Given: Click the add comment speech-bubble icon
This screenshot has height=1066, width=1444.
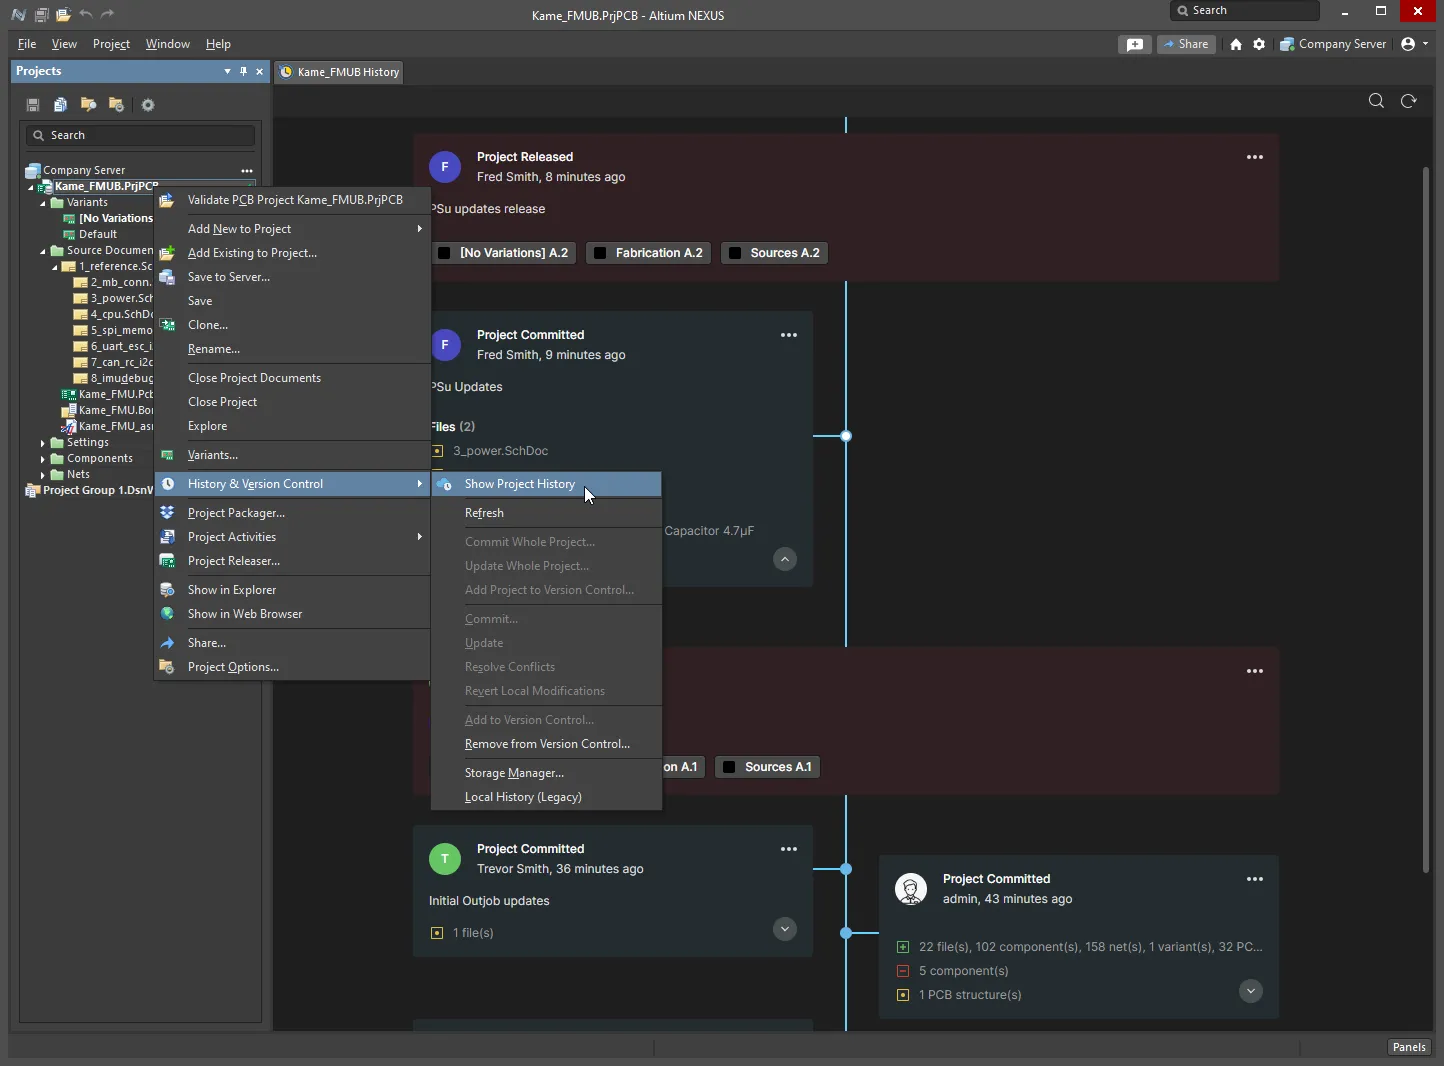Looking at the screenshot, I should pos(1135,44).
